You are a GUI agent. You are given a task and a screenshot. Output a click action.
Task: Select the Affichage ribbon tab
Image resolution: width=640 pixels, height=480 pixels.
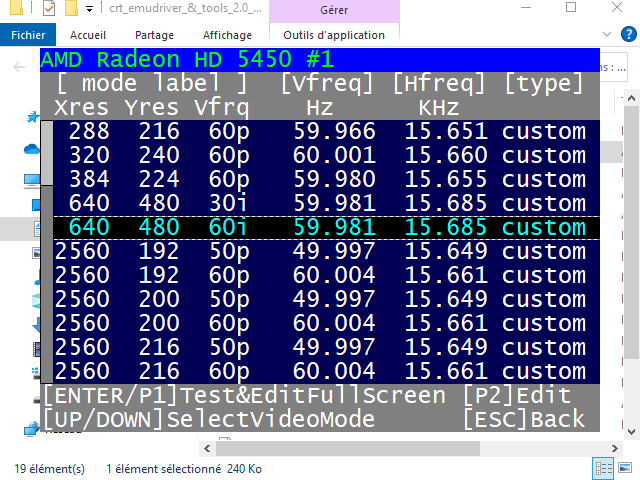(x=227, y=35)
